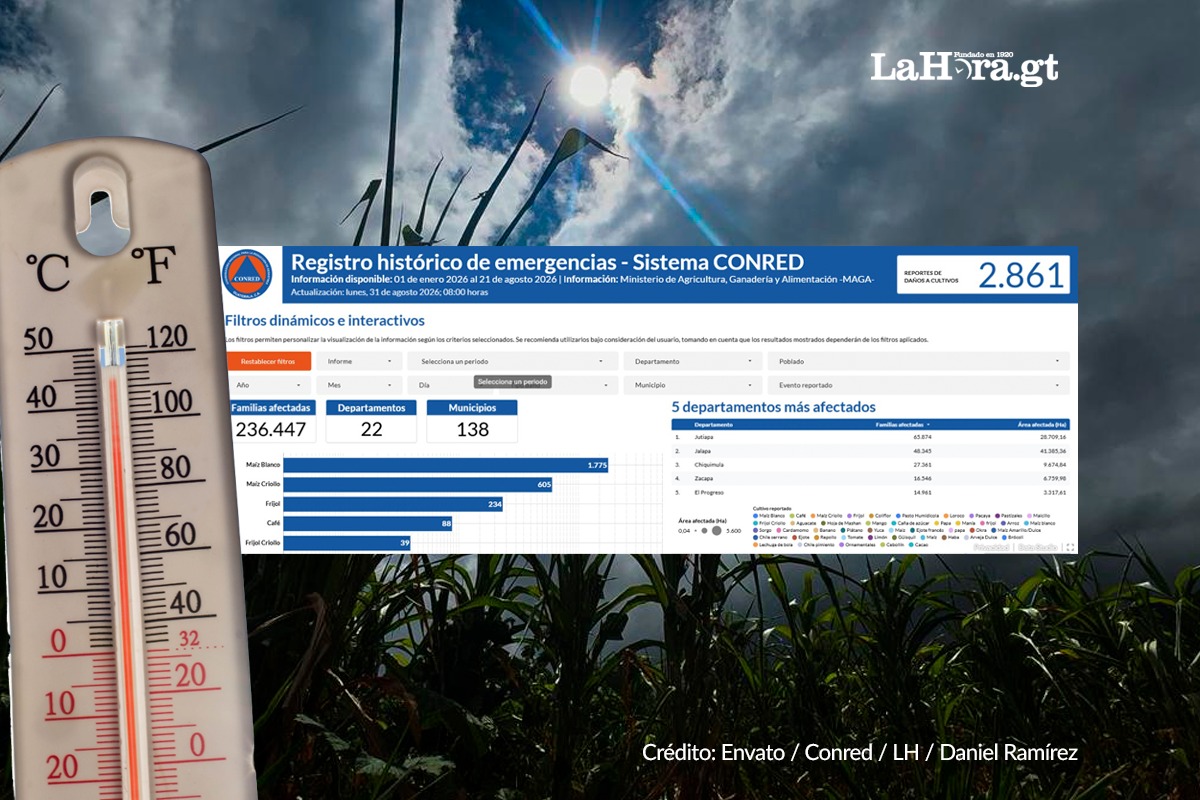Screen dimensions: 1200x800
Task: Select the Jutiapa table row
Action: (x=871, y=437)
